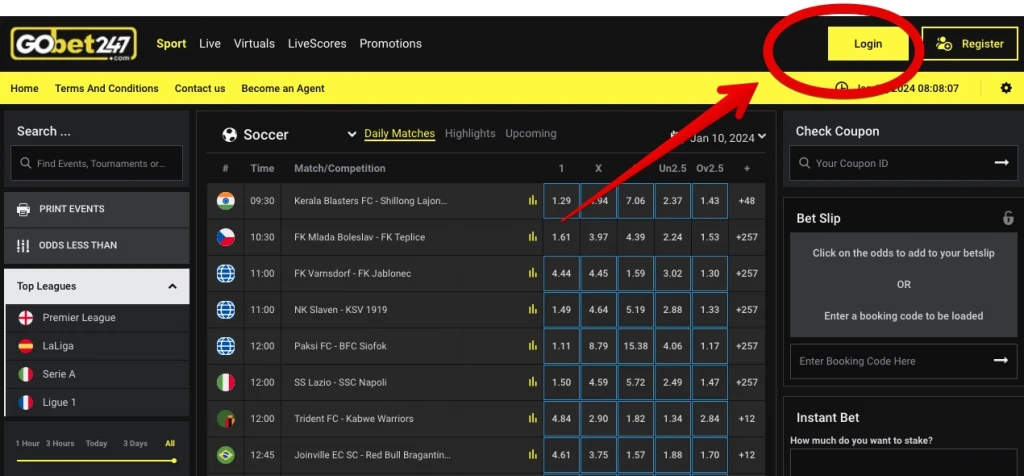Load booking code with arrow icon
The image size is (1024, 476).
pyautogui.click(x=1001, y=360)
